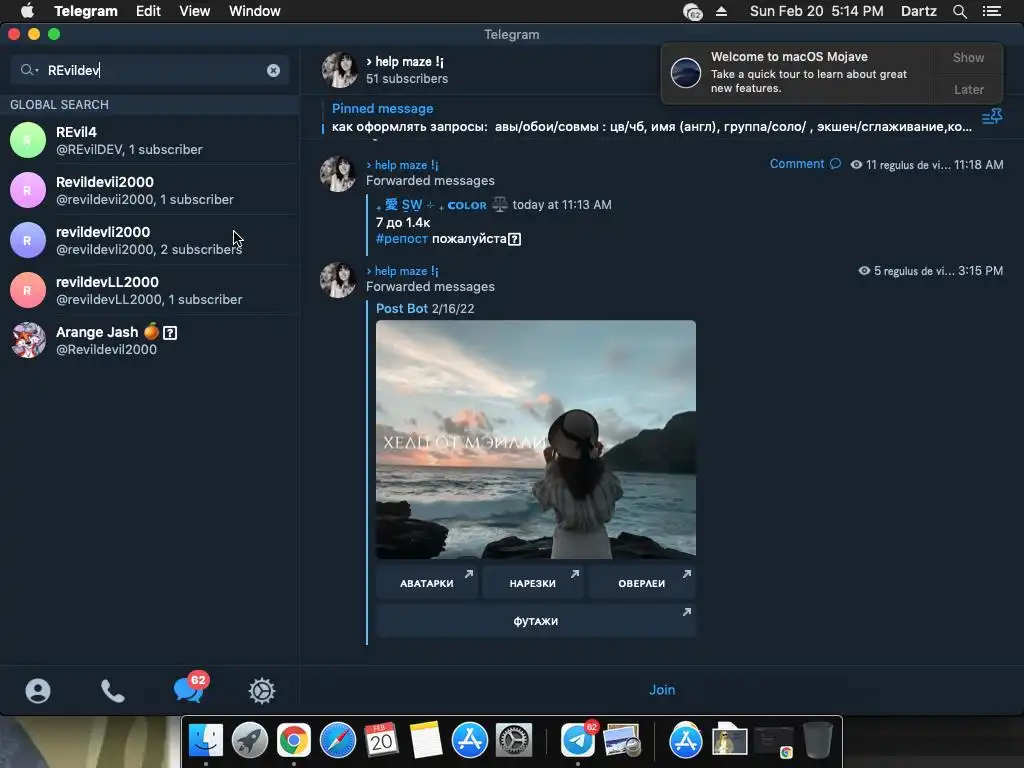Open the Post Bot sender link

pos(402,308)
